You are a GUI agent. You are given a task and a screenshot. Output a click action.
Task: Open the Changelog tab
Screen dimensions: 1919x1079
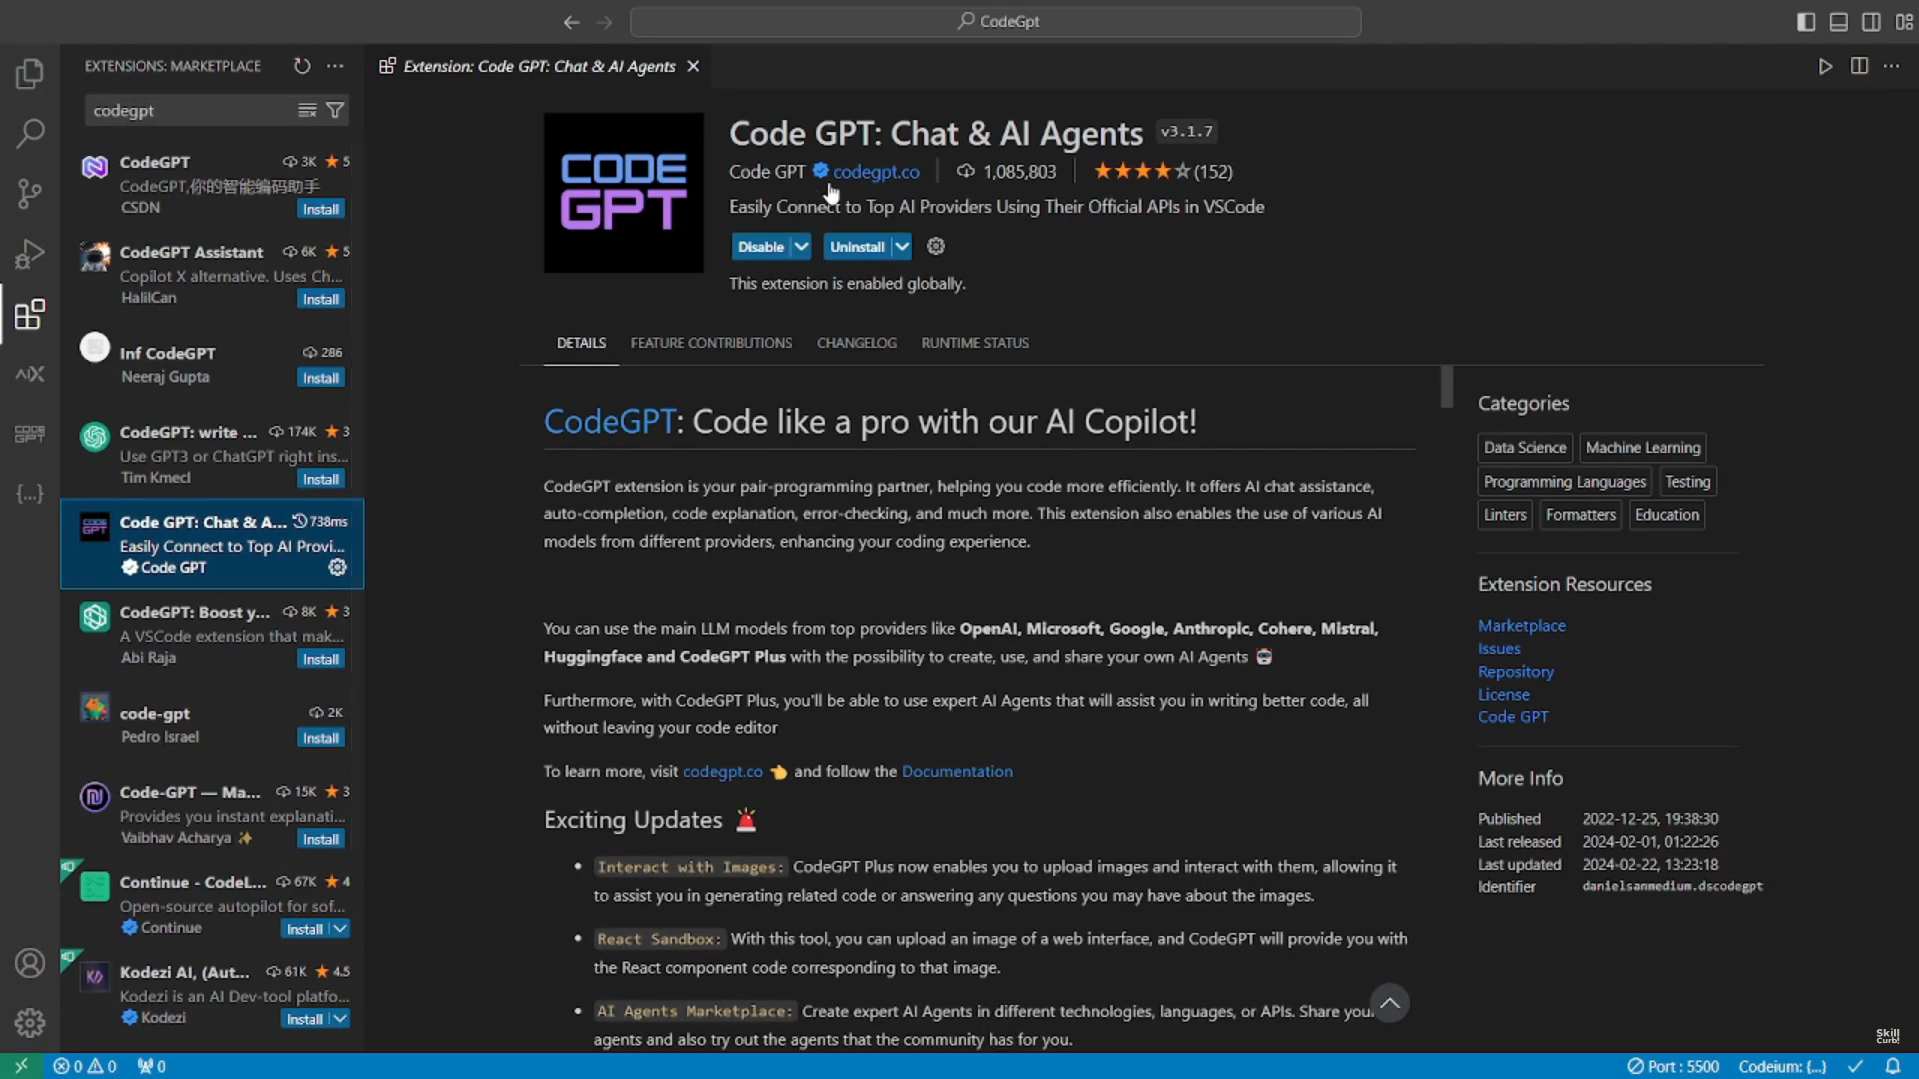(x=857, y=343)
